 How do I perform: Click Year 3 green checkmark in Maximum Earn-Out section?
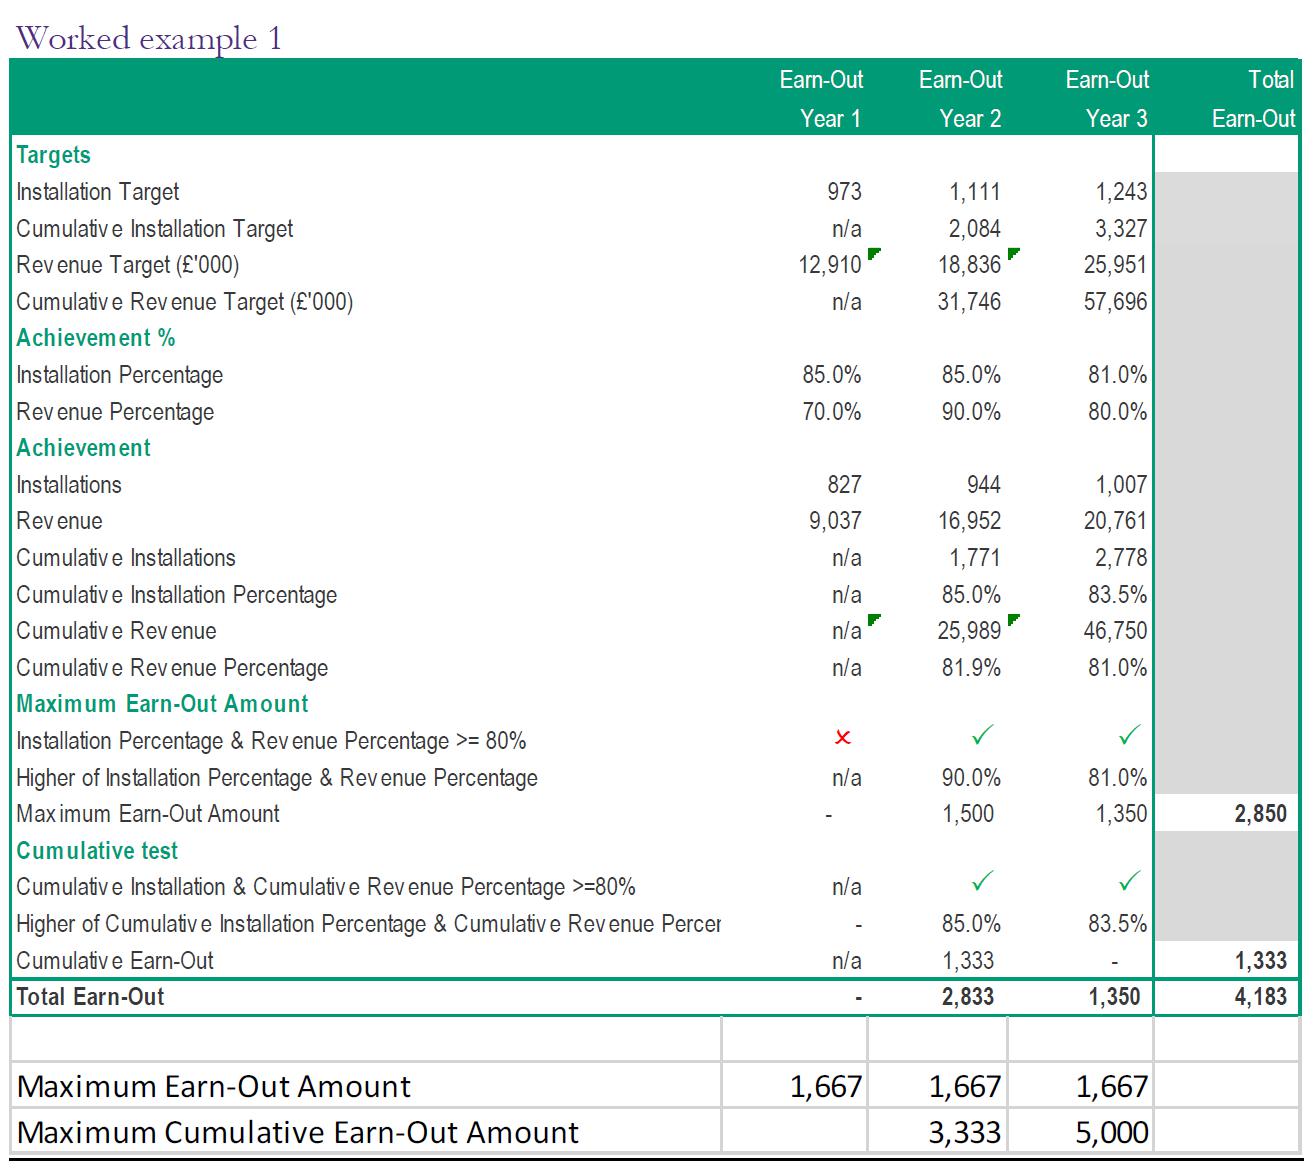tap(1128, 737)
